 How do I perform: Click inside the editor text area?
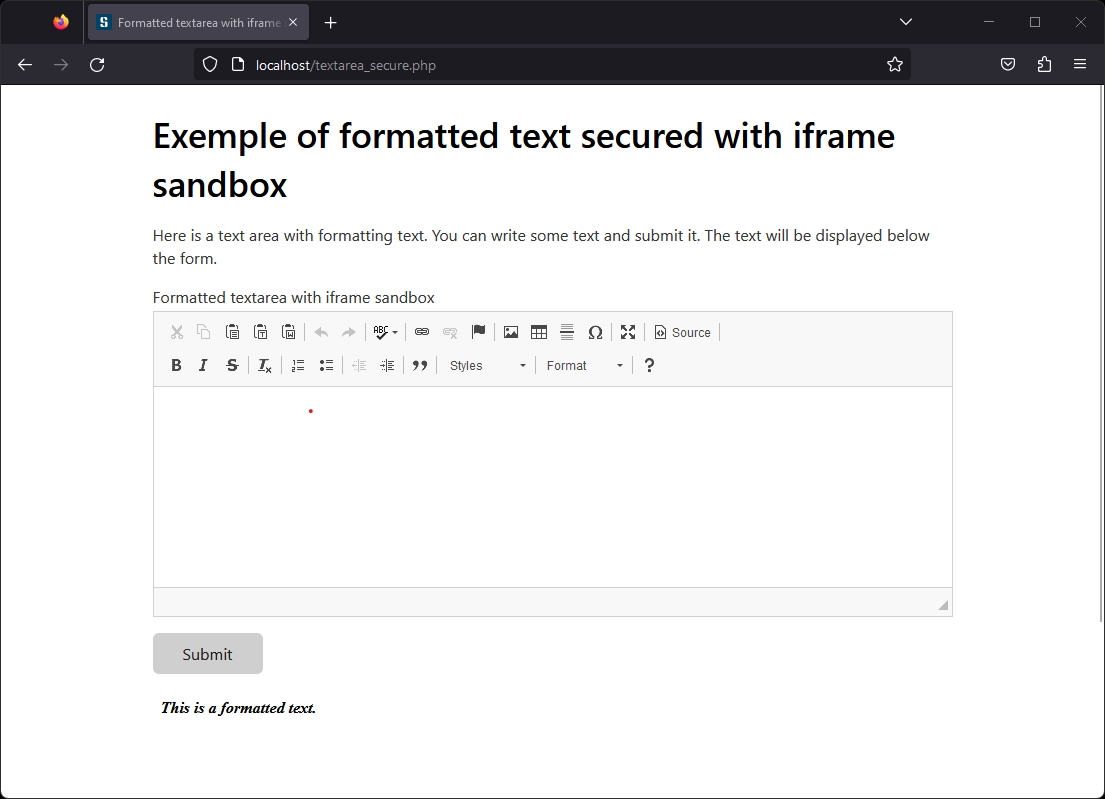pyautogui.click(x=552, y=486)
